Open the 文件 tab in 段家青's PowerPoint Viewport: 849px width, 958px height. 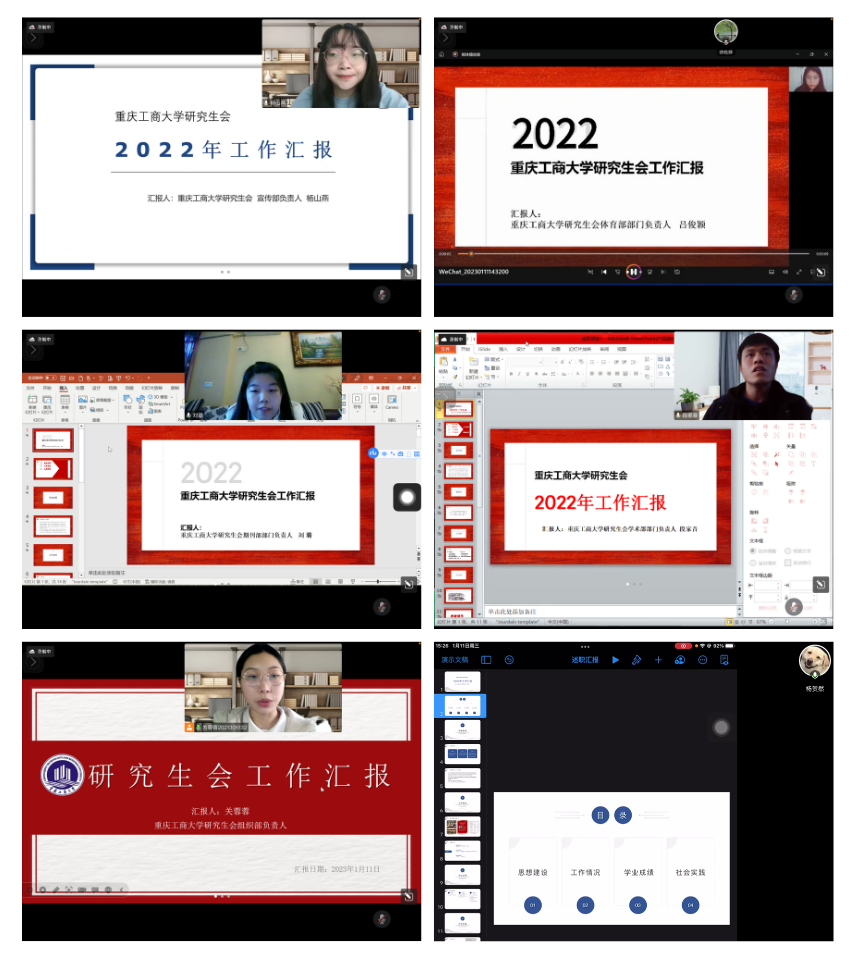click(x=445, y=349)
